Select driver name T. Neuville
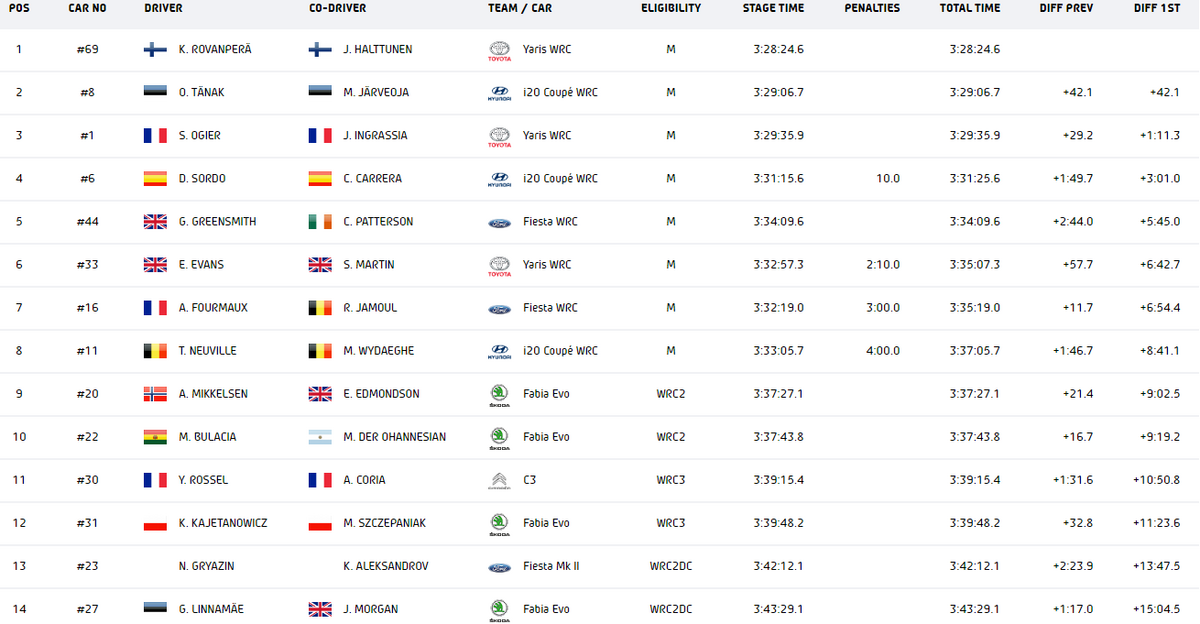The width and height of the screenshot is (1200, 624). click(x=206, y=351)
